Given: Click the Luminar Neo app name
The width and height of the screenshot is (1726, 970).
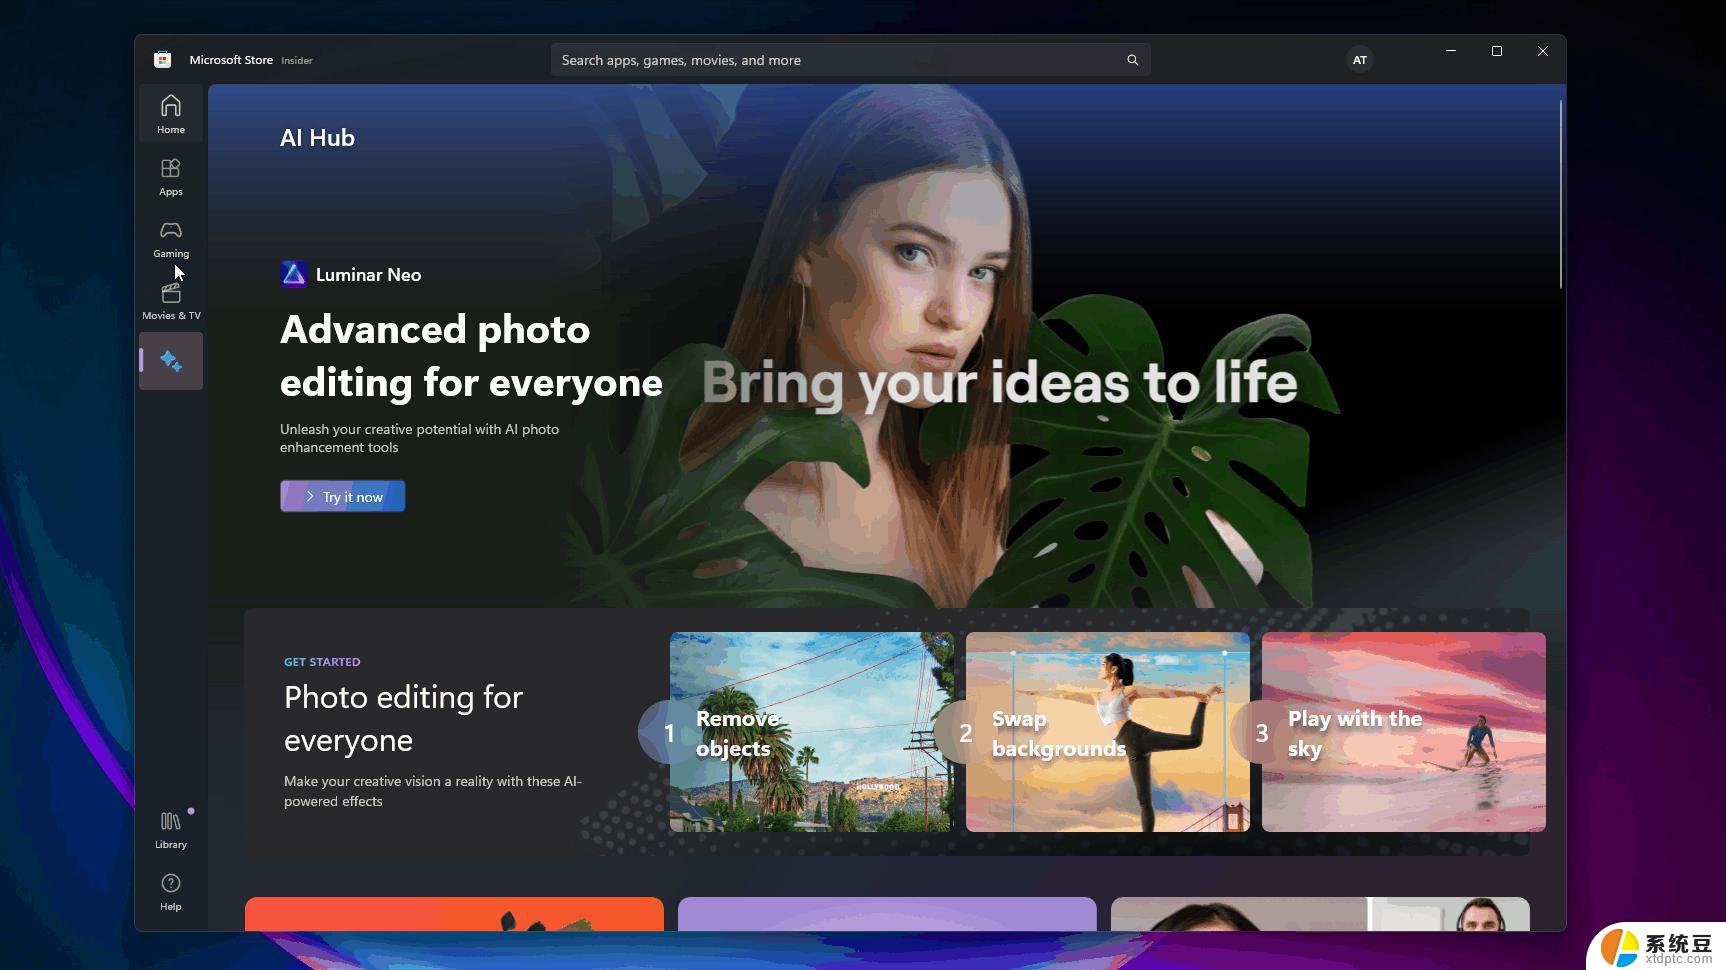Looking at the screenshot, I should 368,275.
